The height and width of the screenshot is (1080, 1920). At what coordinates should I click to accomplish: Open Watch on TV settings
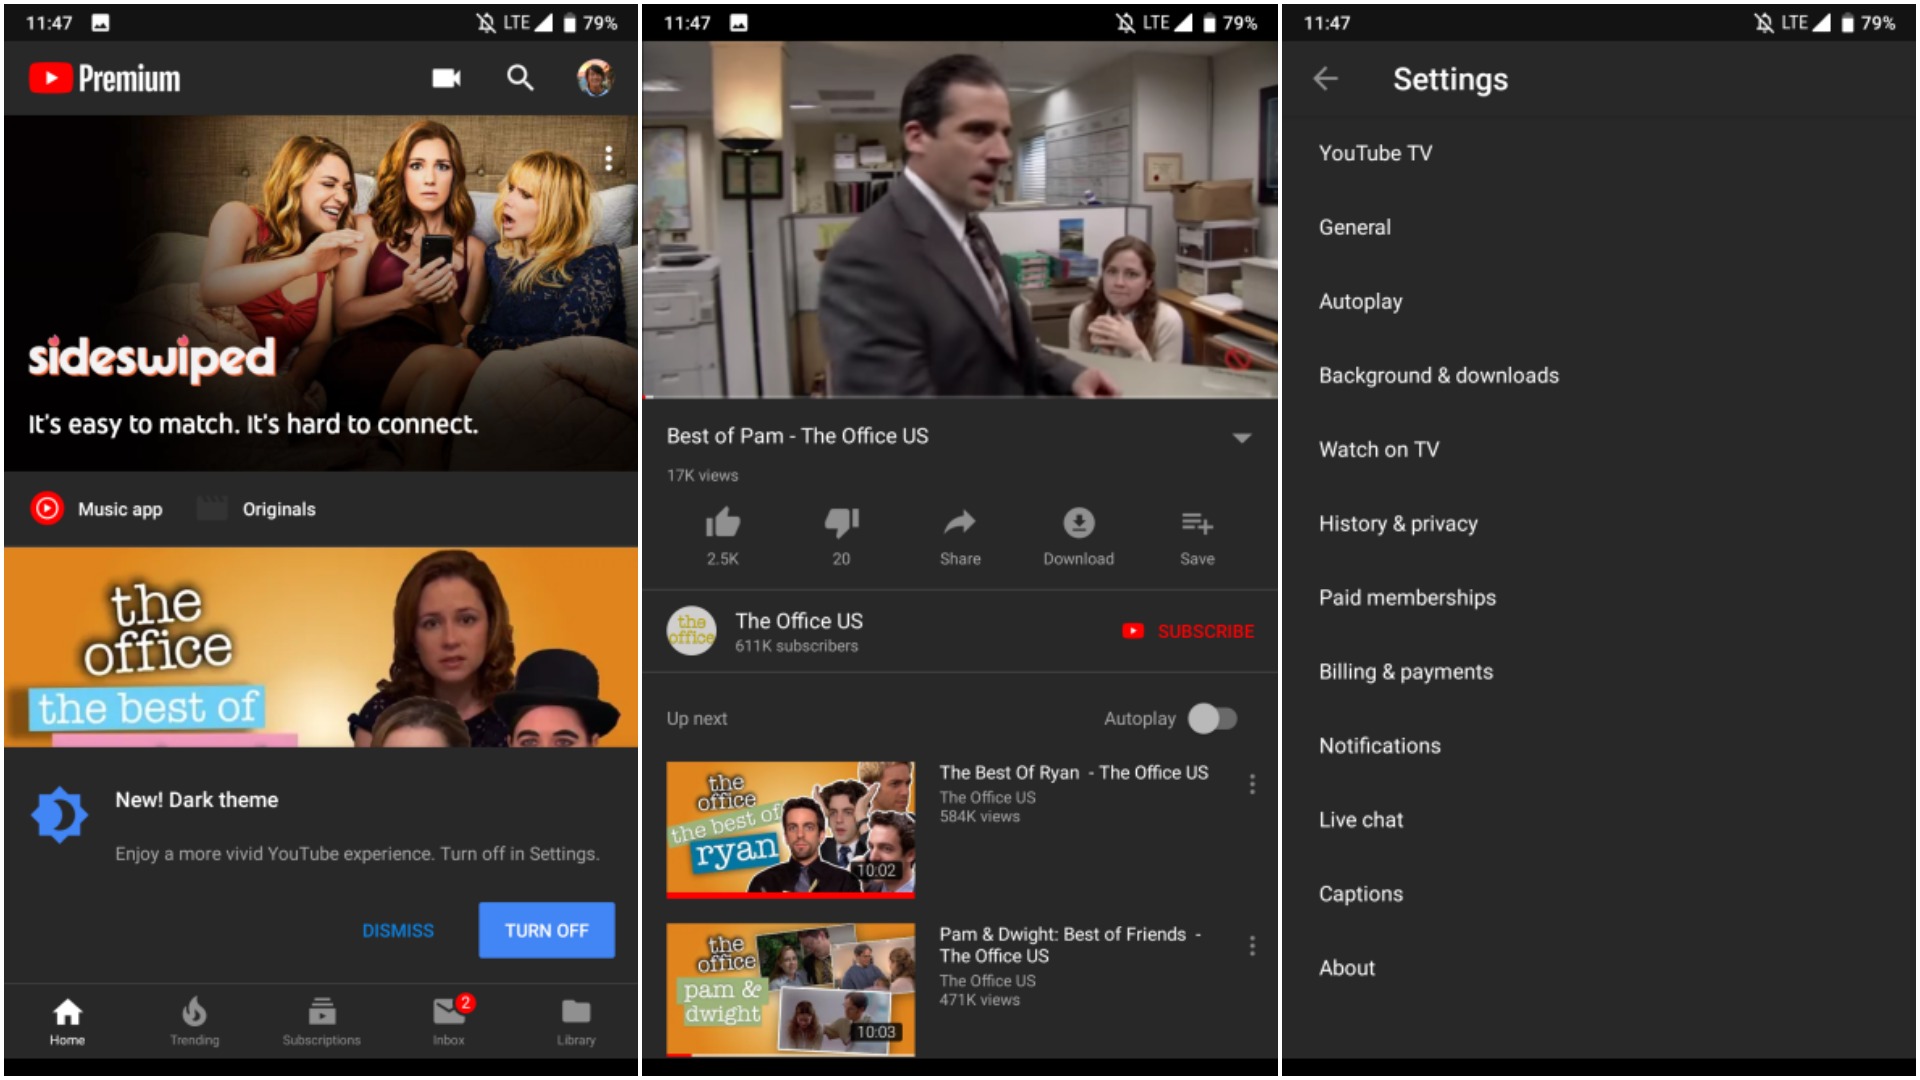(1599, 449)
